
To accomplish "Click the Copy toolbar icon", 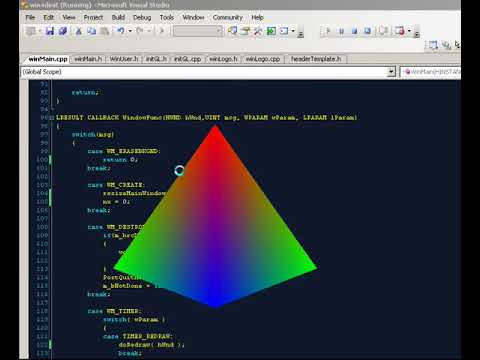I will click(x=91, y=31).
